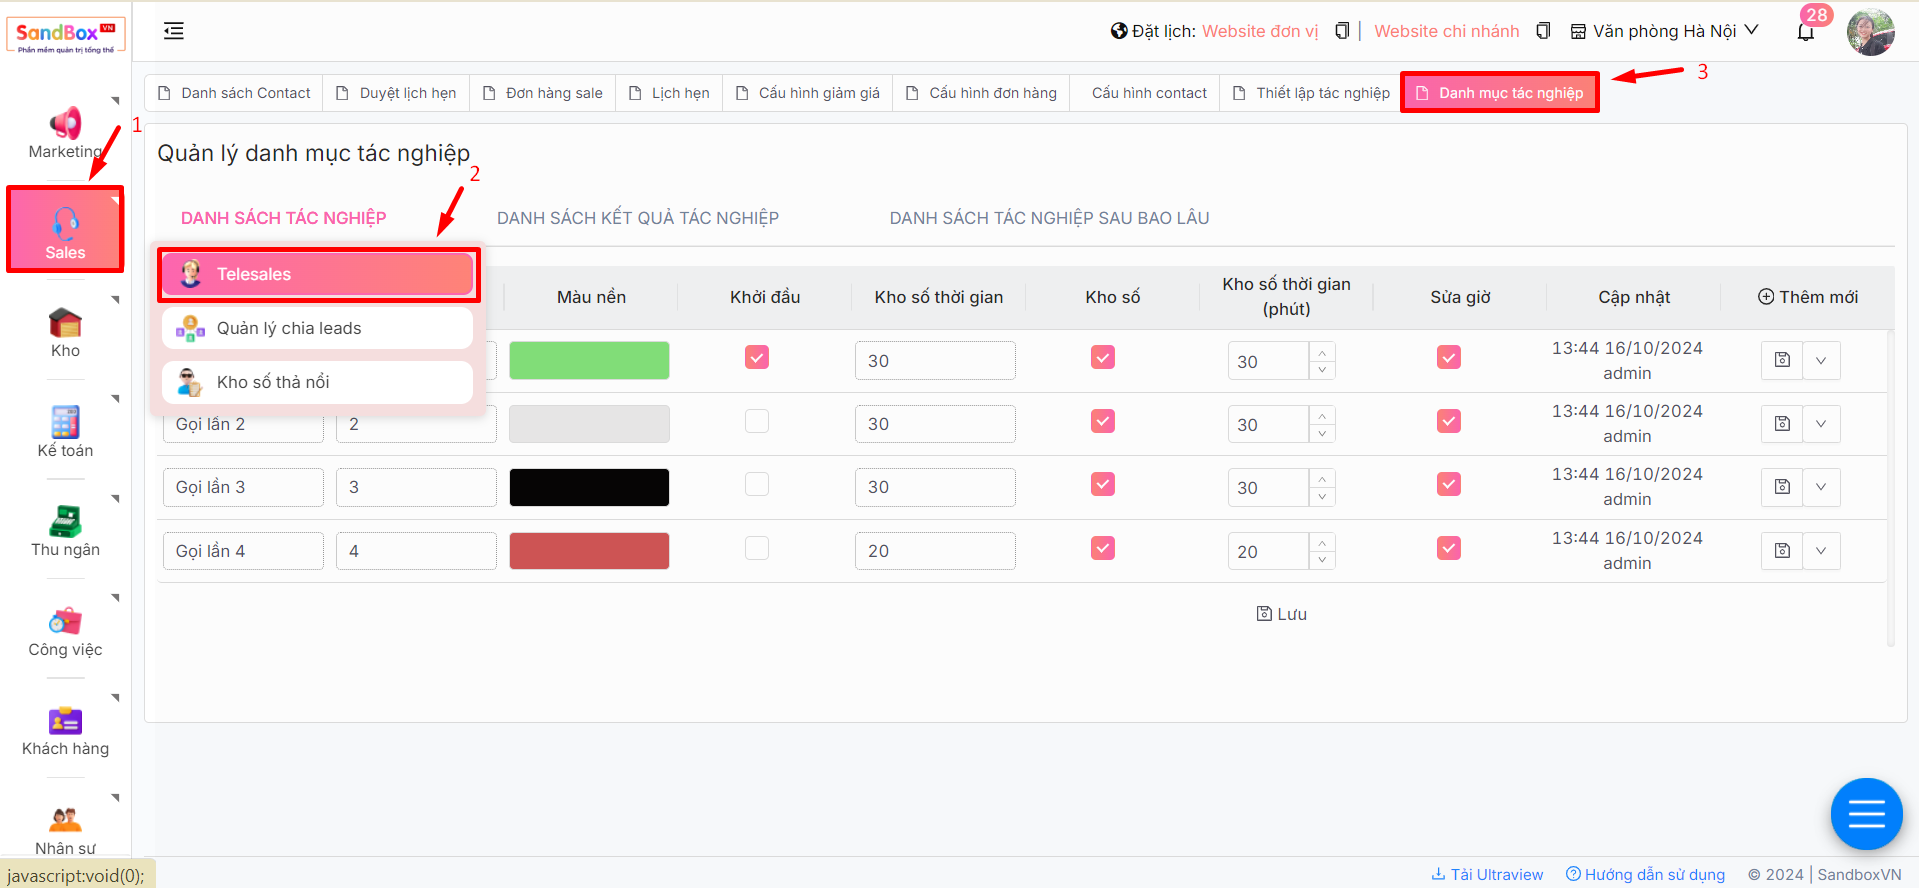Click the notification bell icon
1919x888 pixels.
pyautogui.click(x=1805, y=33)
